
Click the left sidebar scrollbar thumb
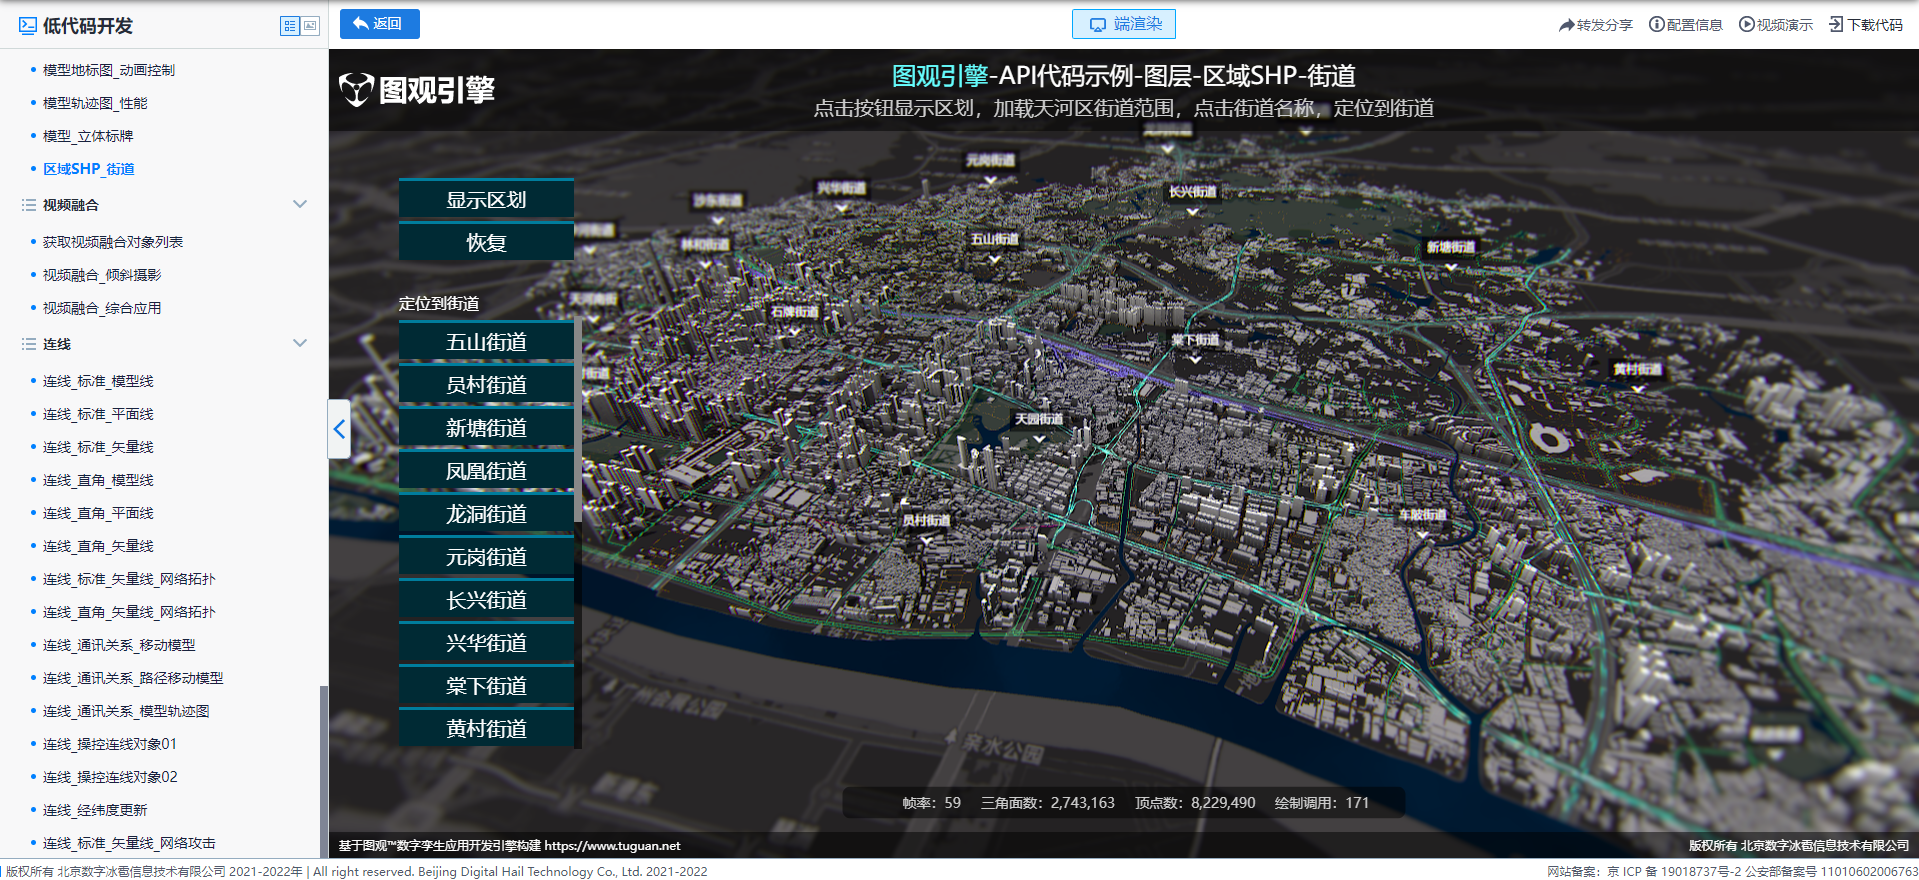tap(323, 770)
